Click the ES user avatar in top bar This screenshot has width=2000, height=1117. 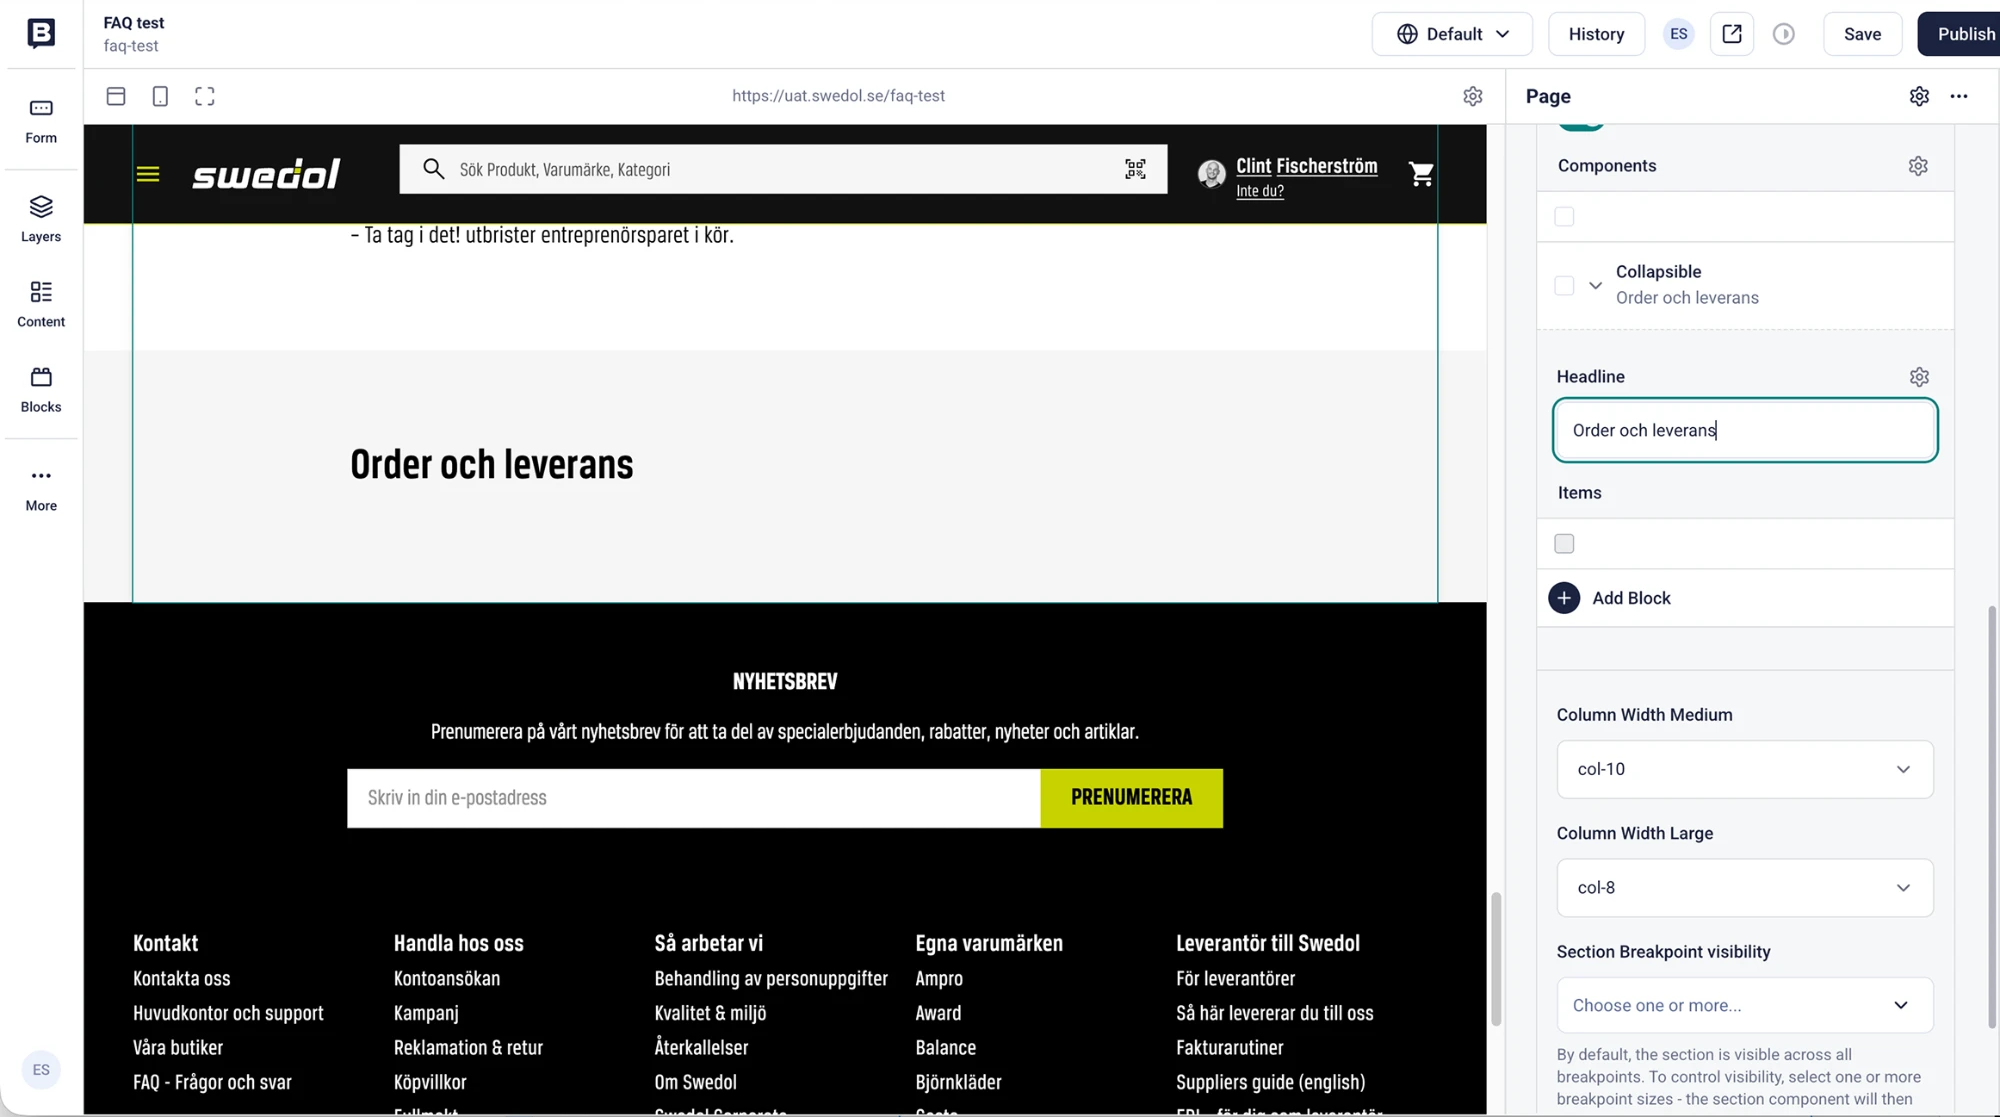tap(1678, 34)
